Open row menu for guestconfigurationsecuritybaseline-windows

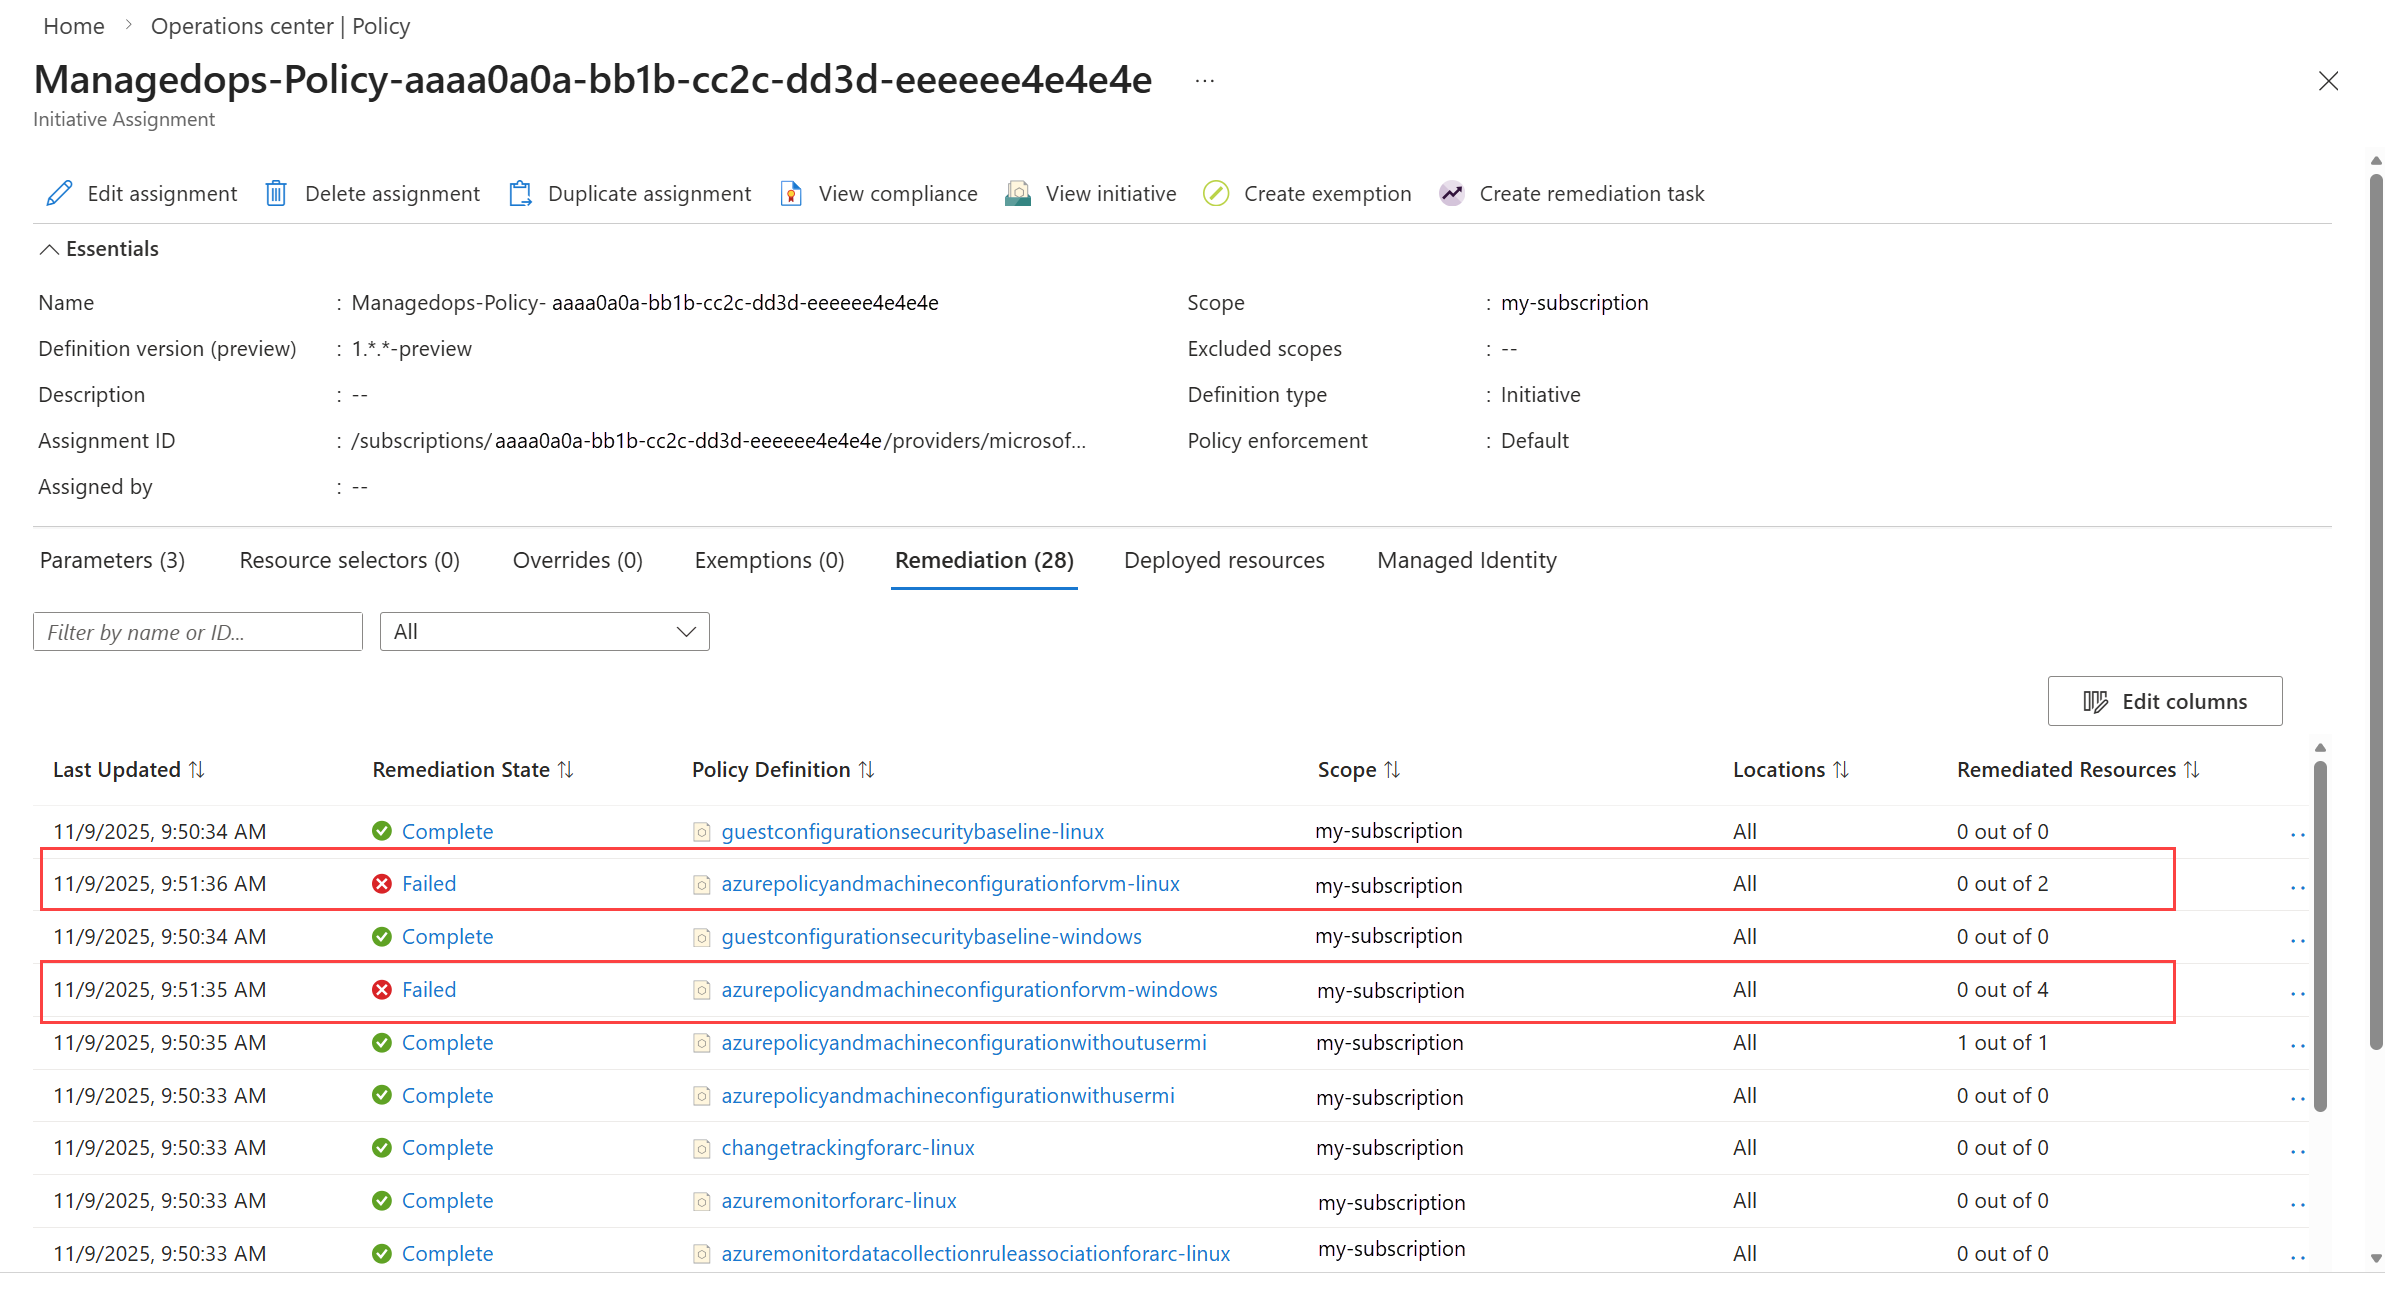click(x=2297, y=940)
